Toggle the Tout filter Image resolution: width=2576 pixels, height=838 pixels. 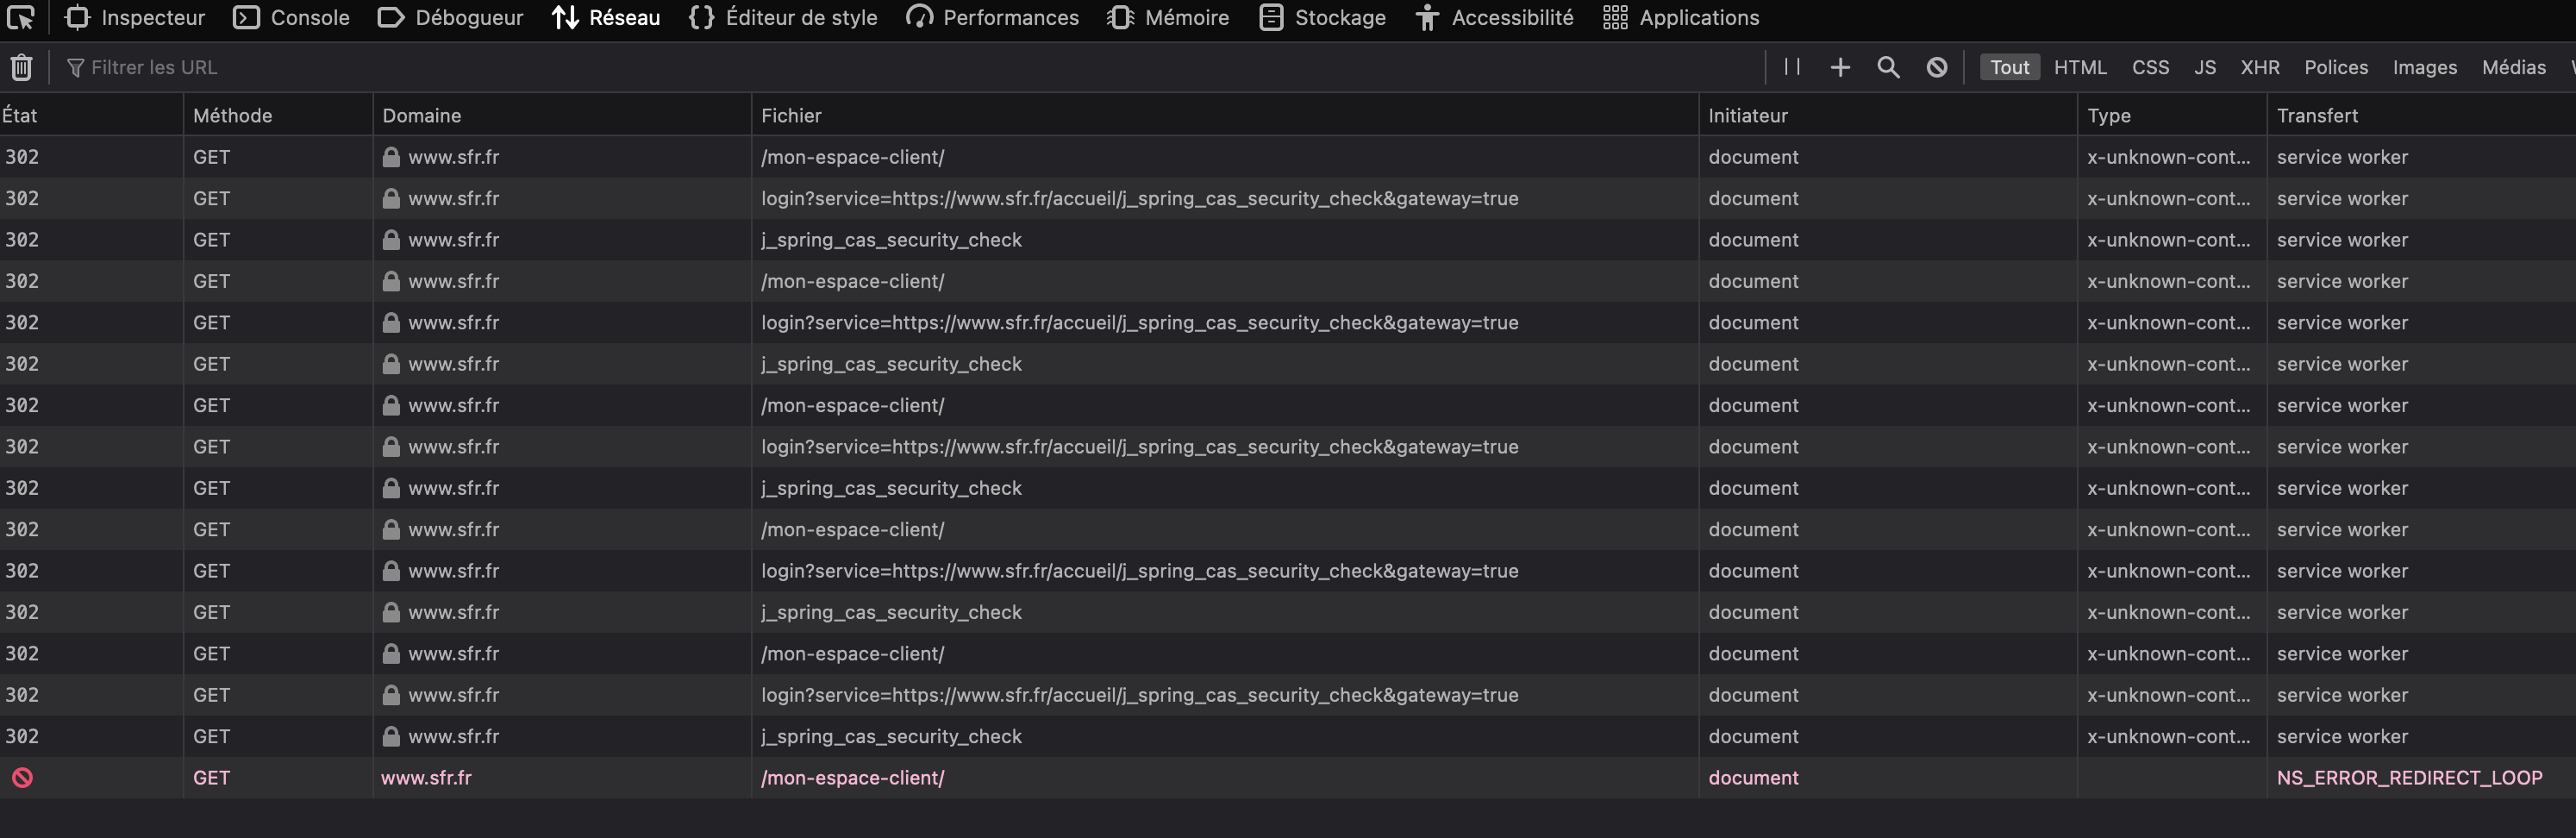pyautogui.click(x=2009, y=67)
